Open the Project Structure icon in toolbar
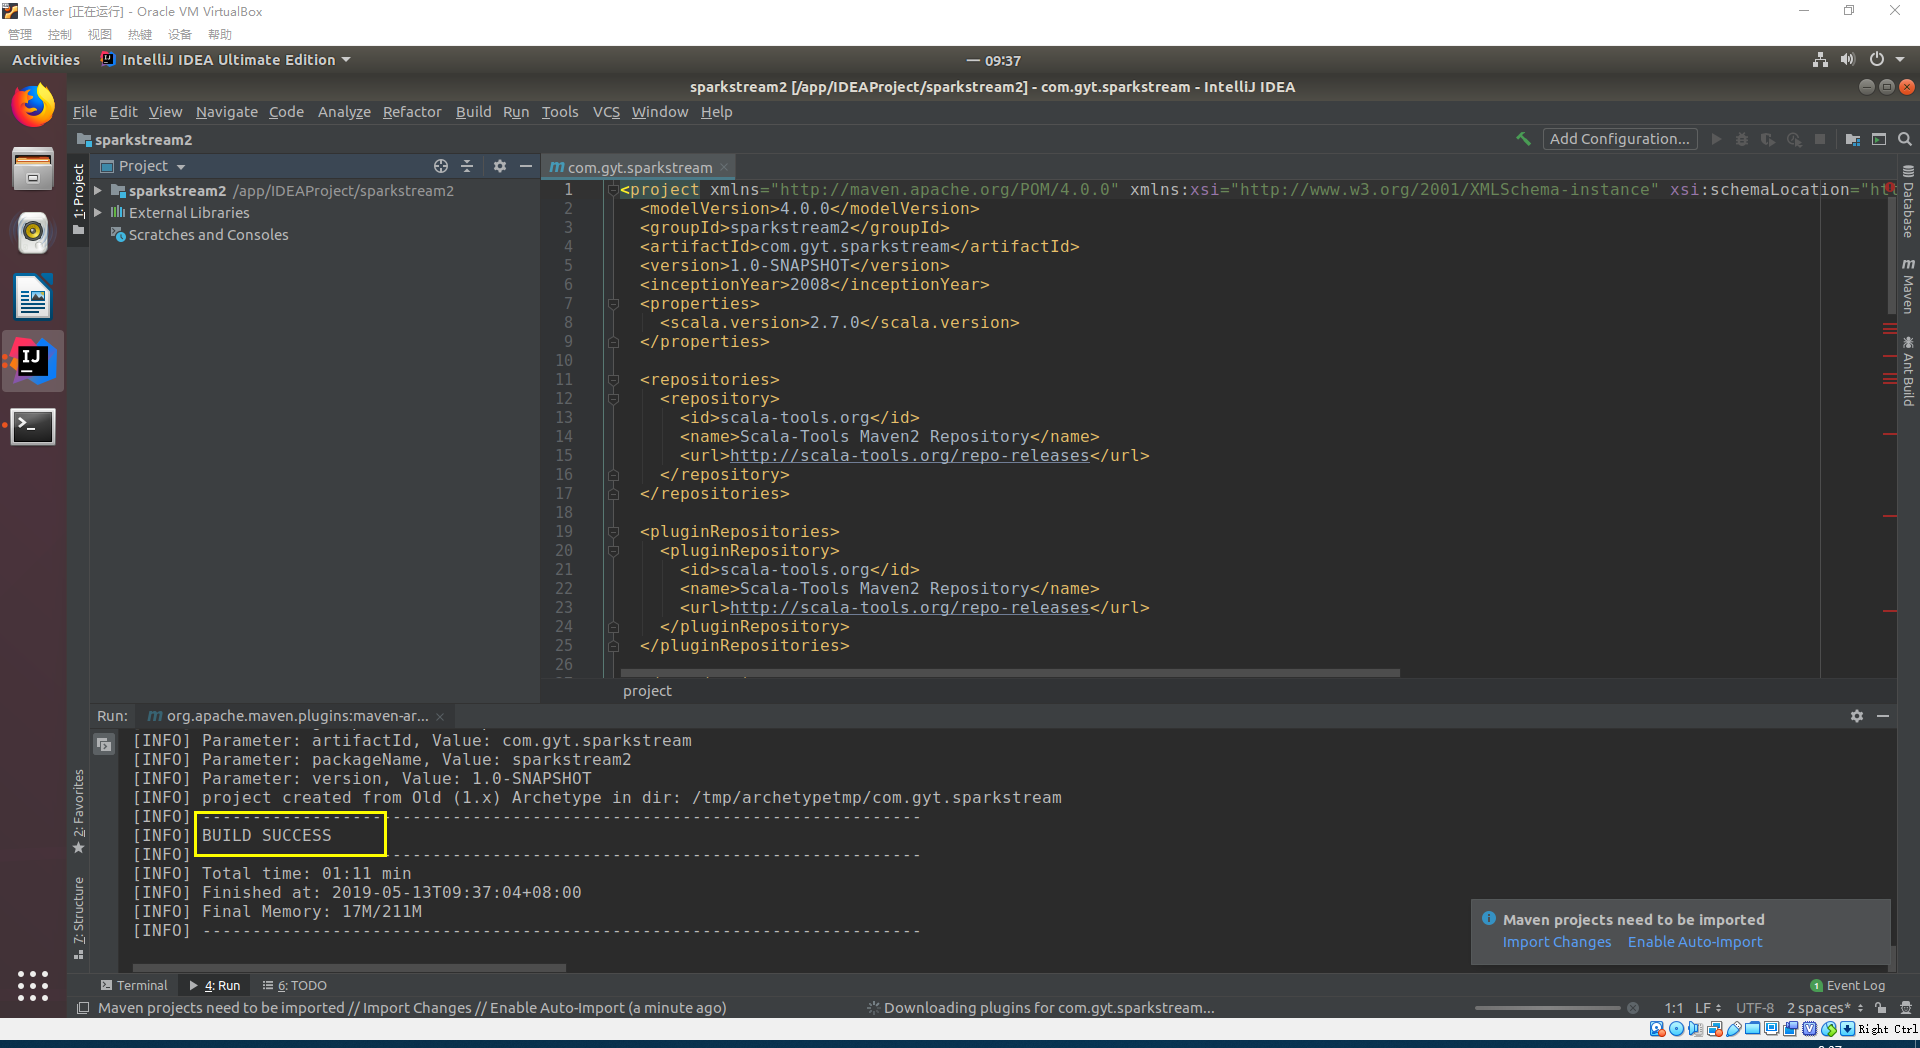This screenshot has height=1048, width=1920. coord(1853,139)
